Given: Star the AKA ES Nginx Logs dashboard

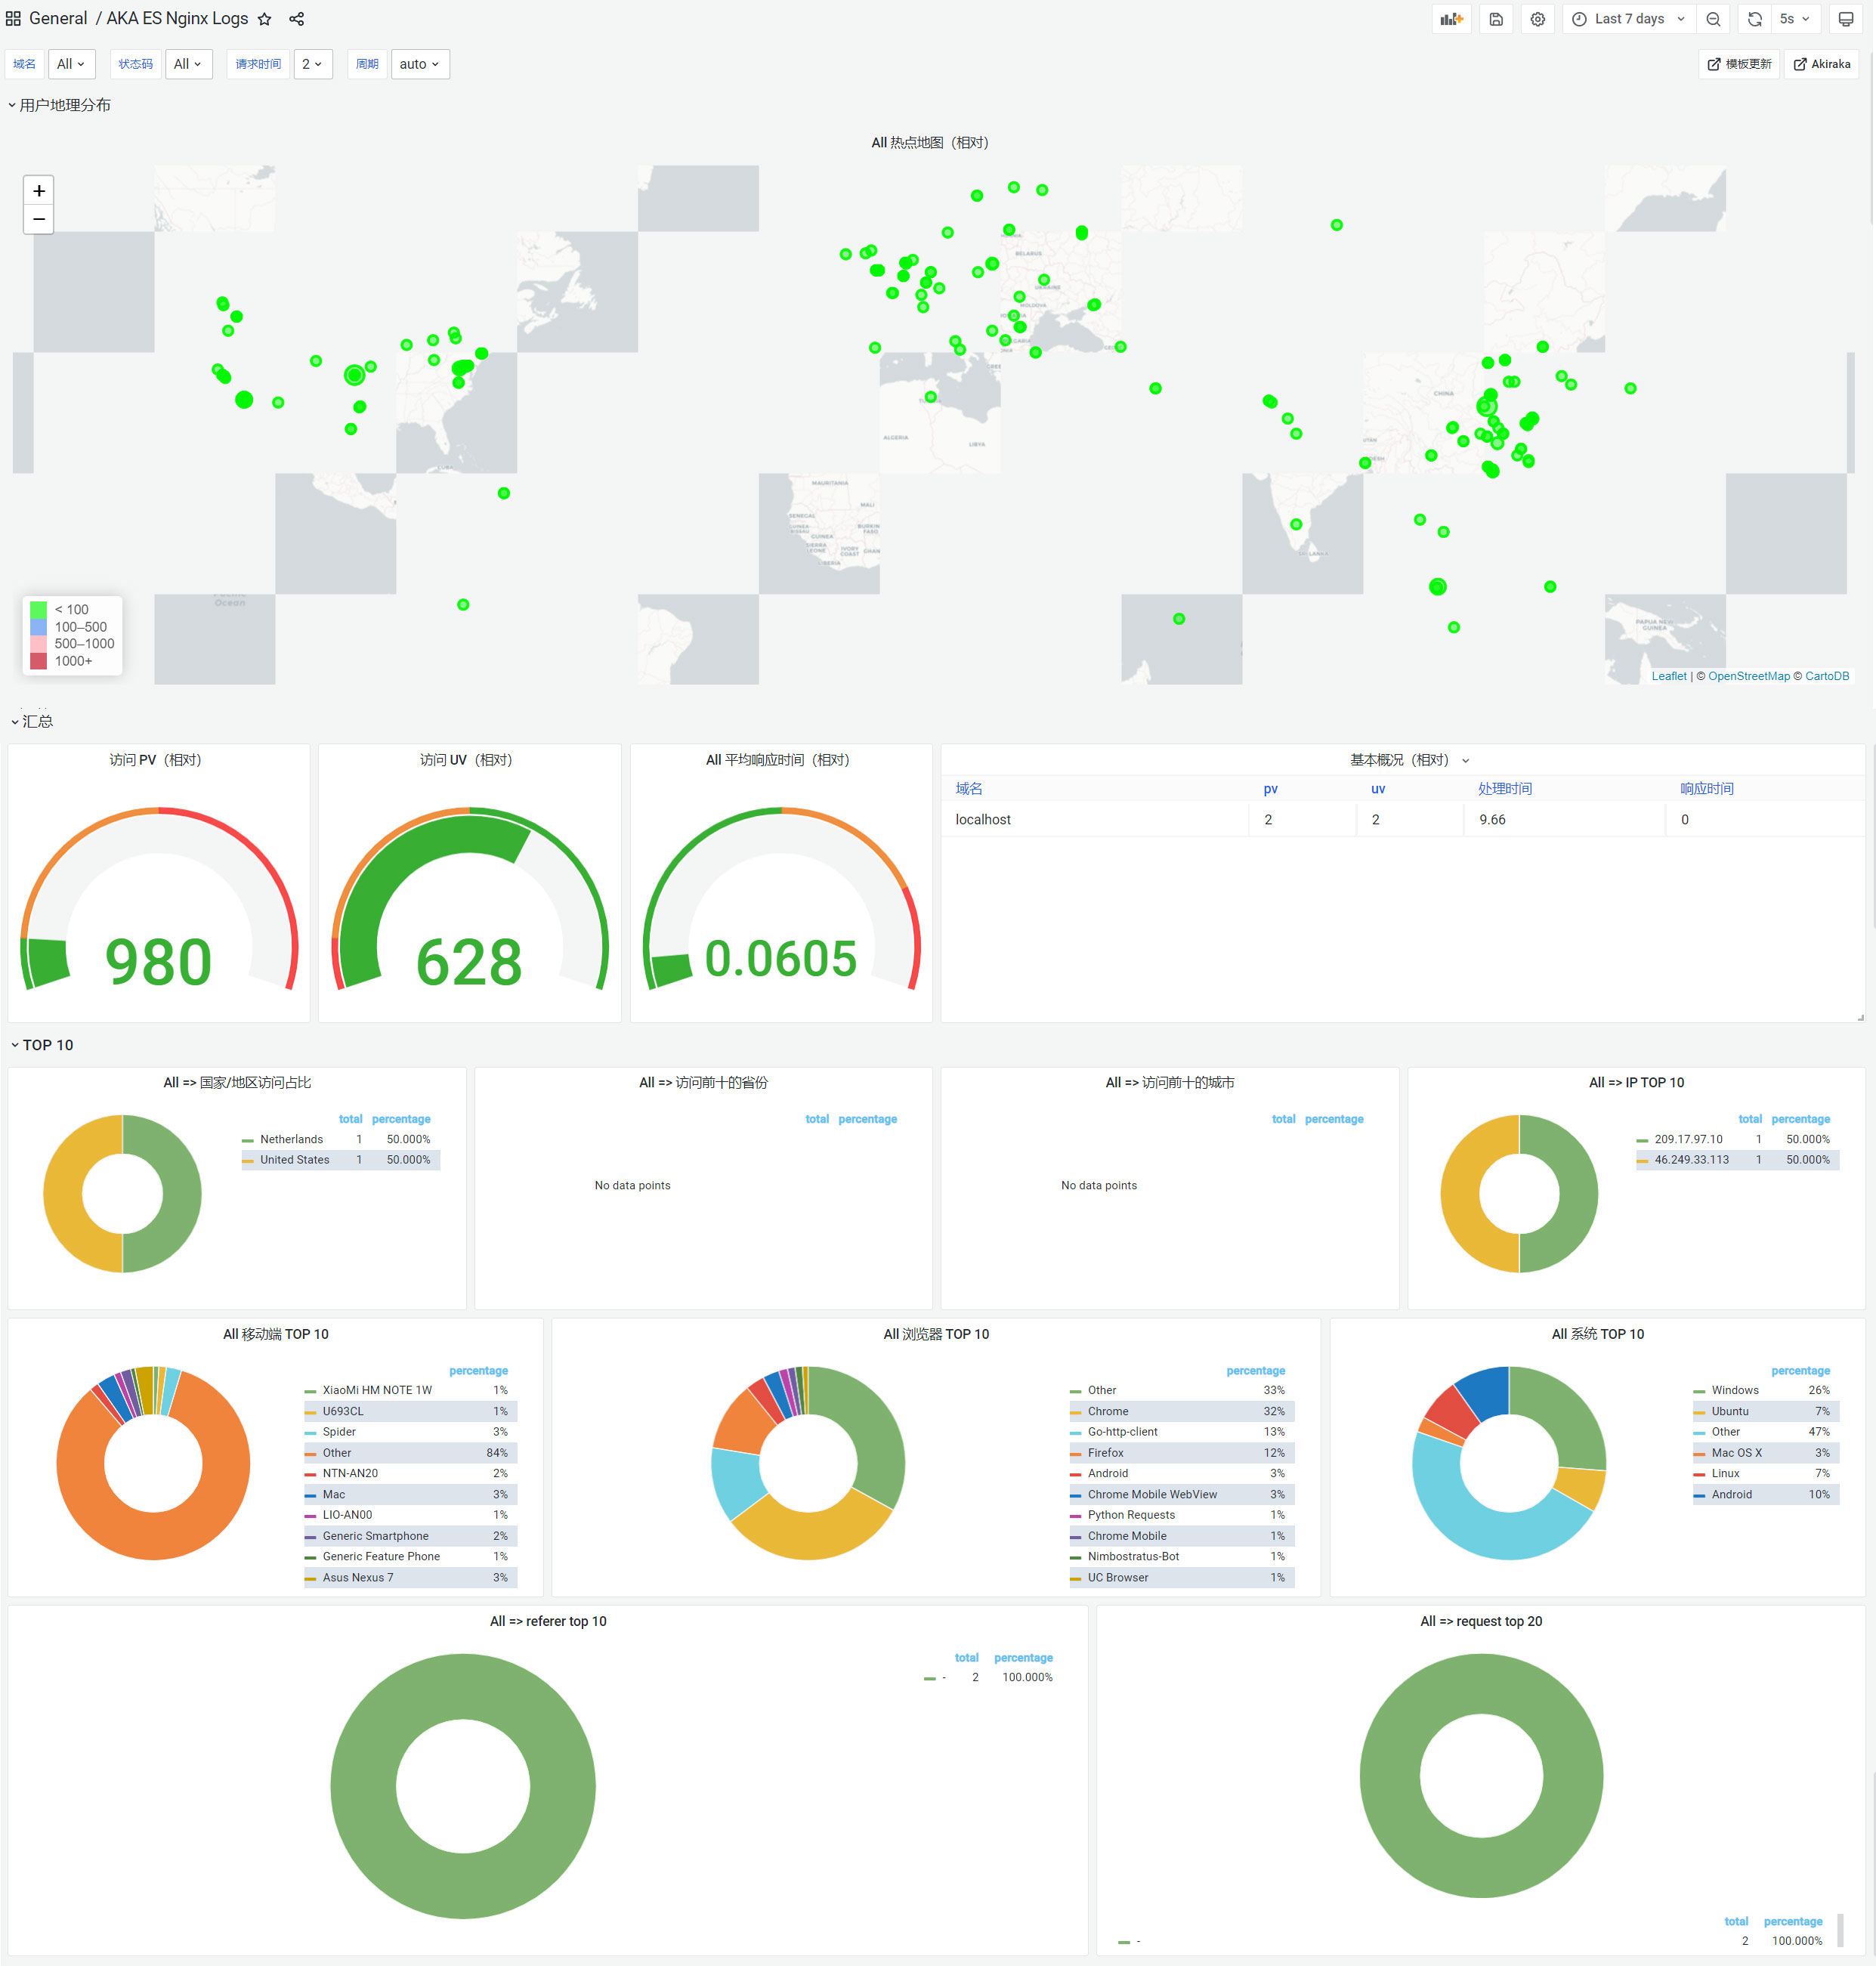Looking at the screenshot, I should [x=264, y=19].
